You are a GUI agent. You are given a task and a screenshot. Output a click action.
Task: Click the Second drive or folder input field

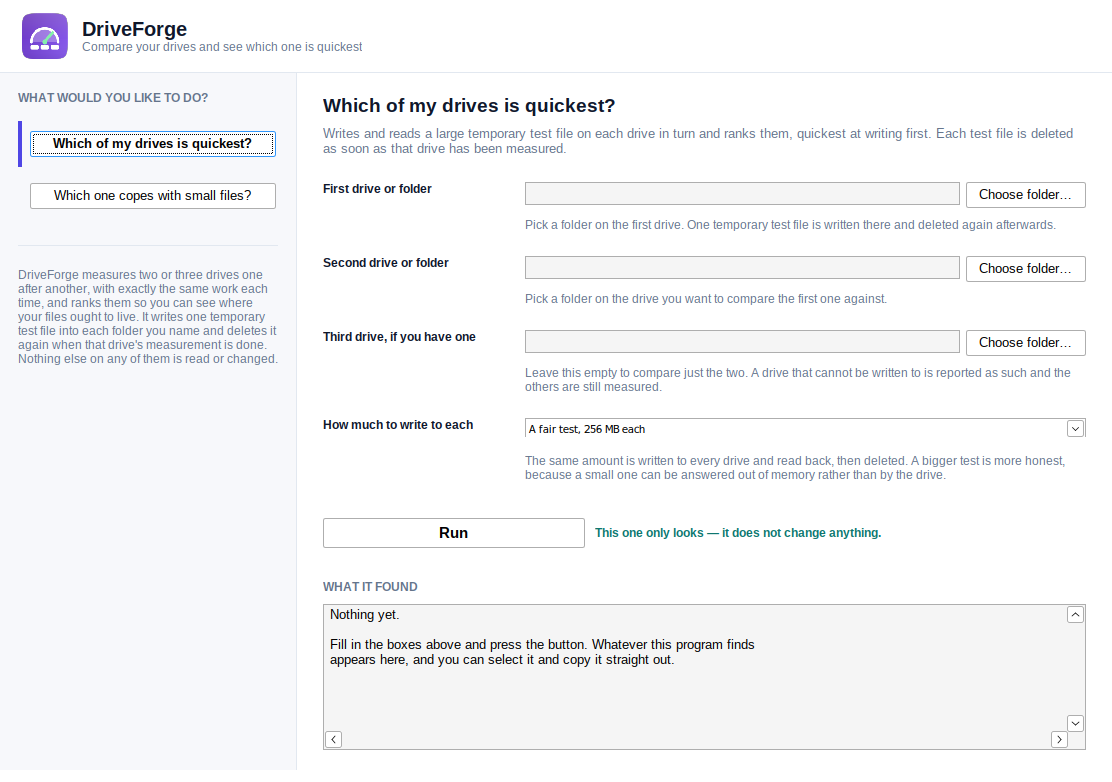[x=742, y=267]
